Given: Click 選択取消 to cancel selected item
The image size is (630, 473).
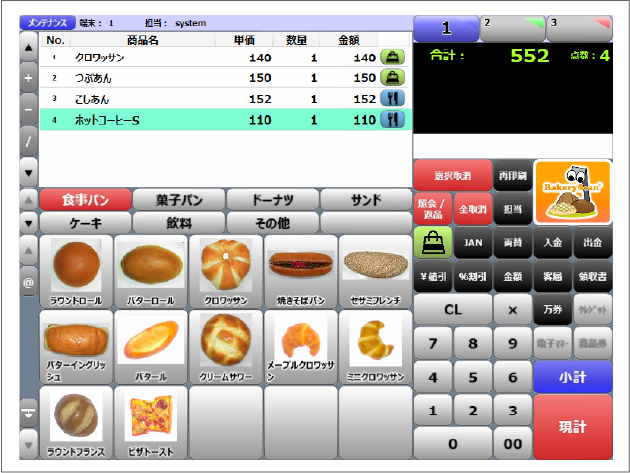Looking at the screenshot, I should click(x=453, y=175).
